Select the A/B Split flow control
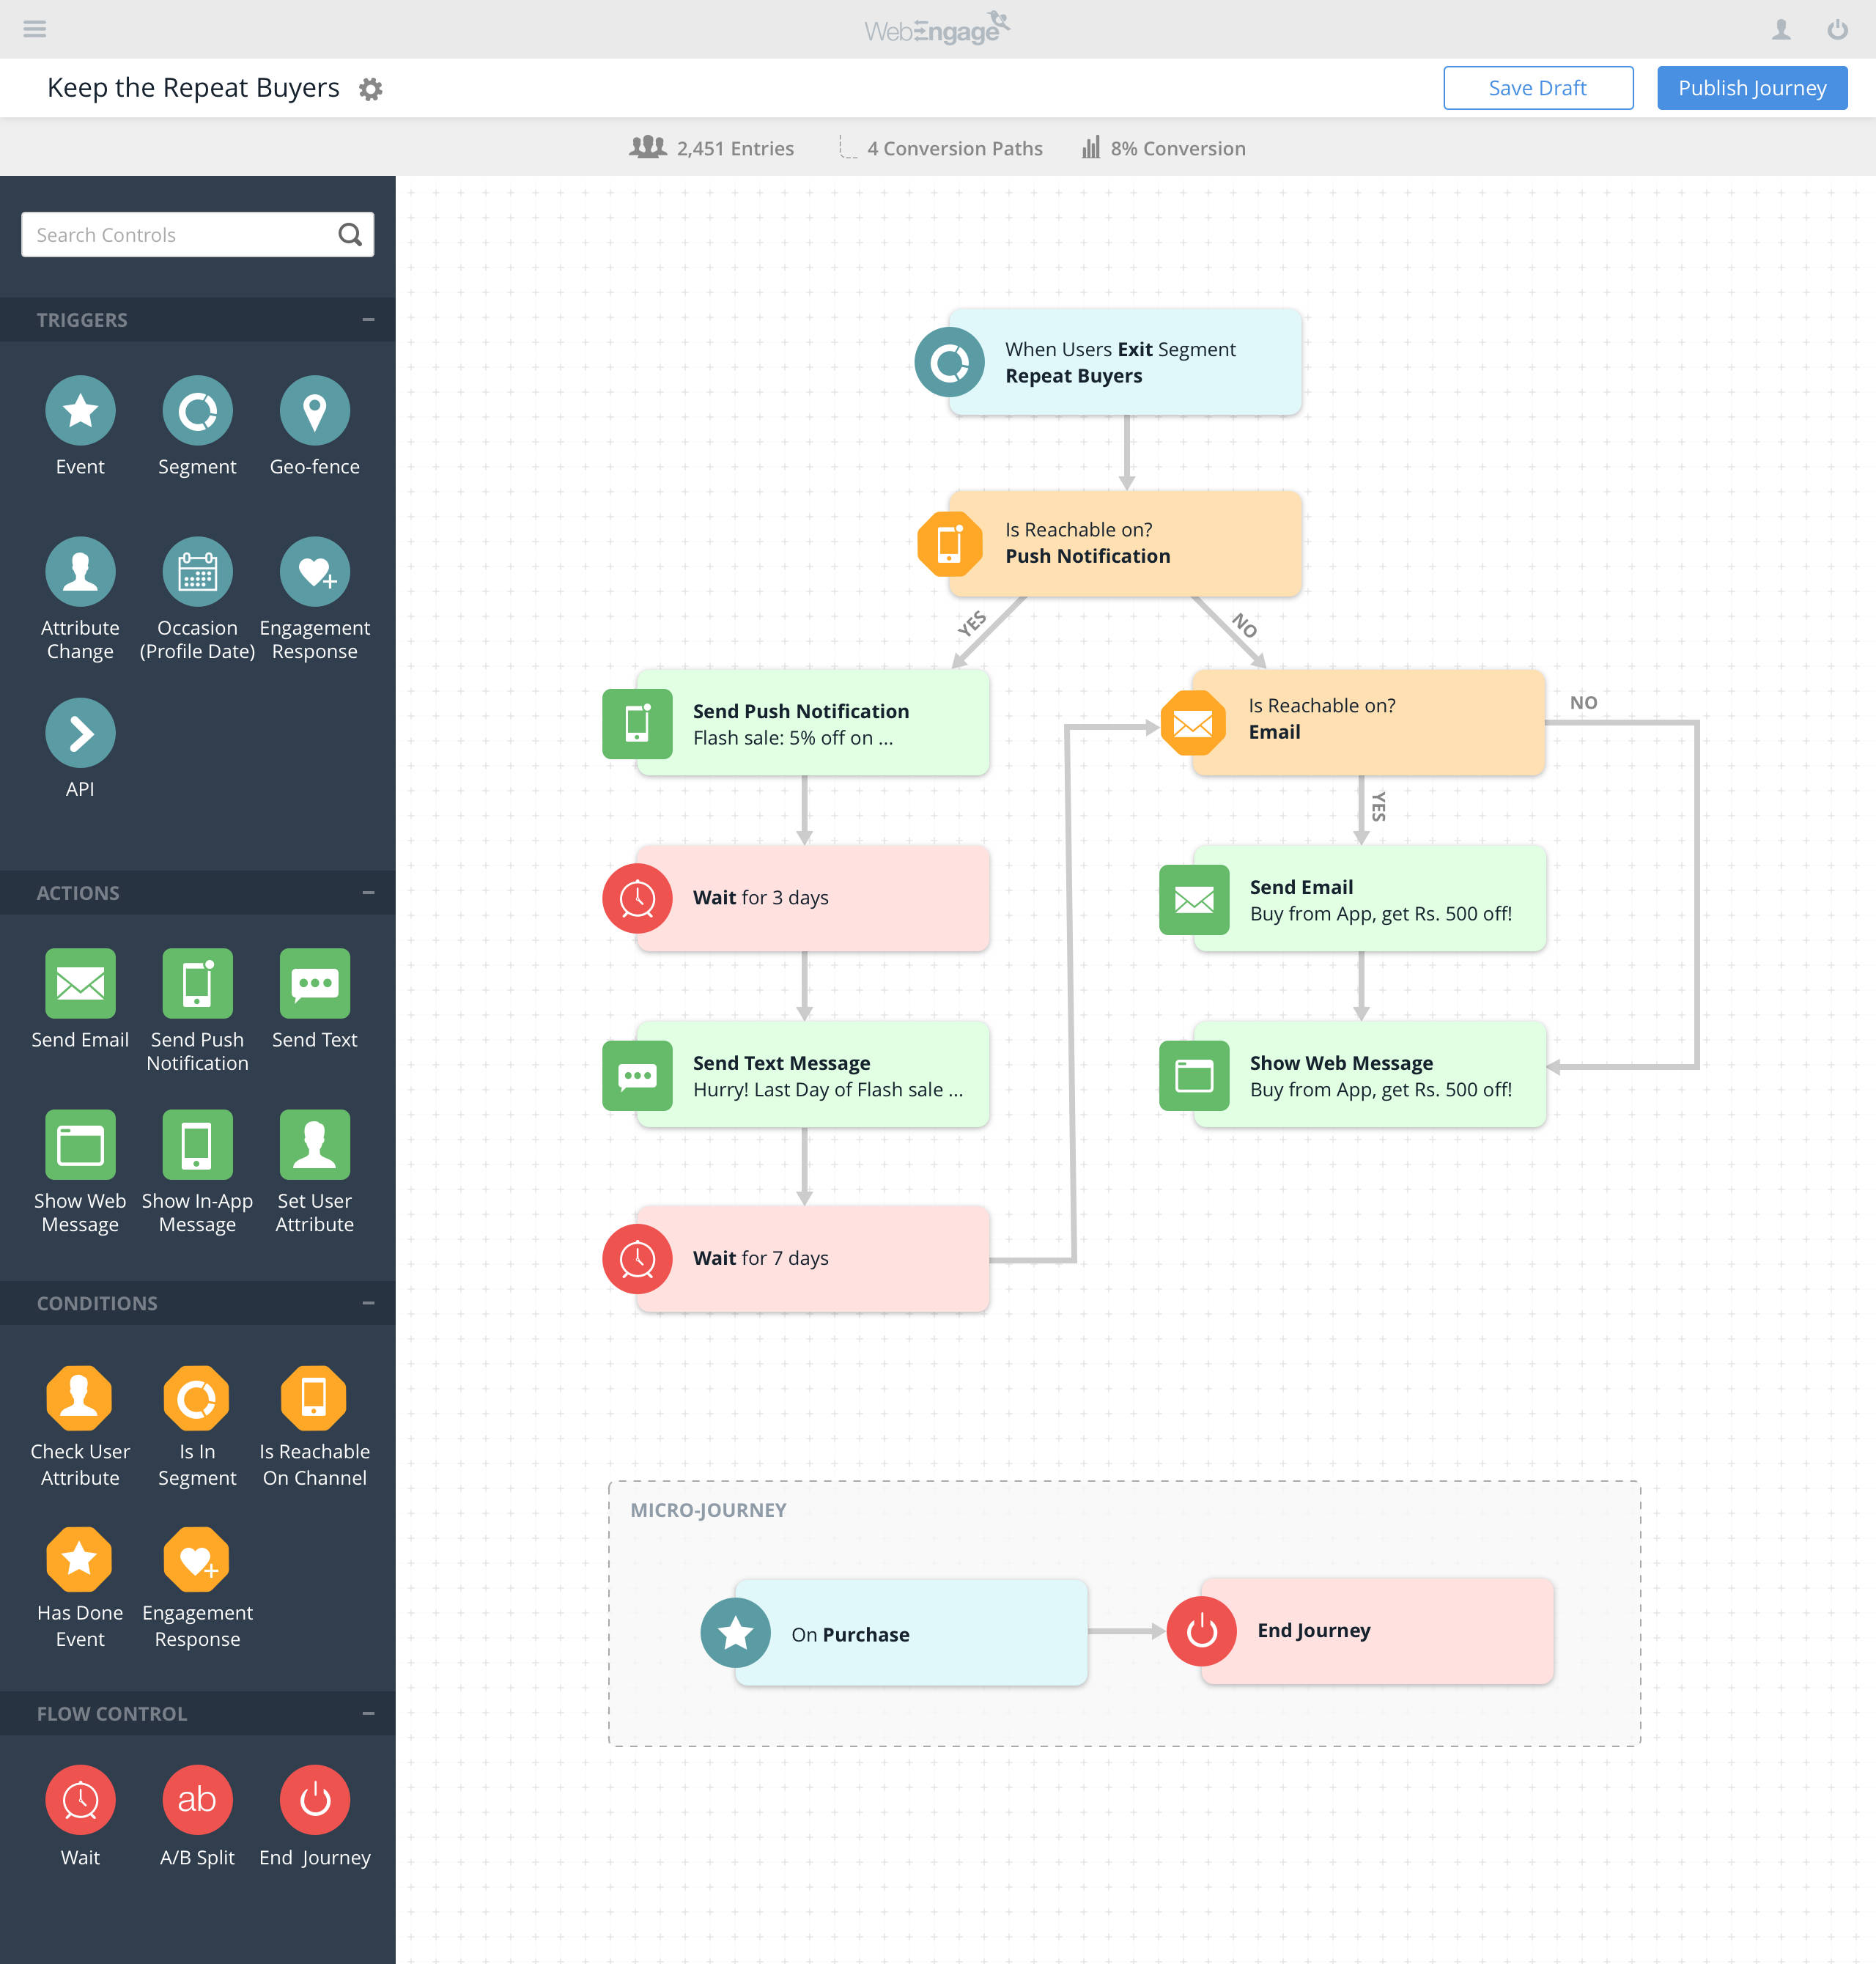The height and width of the screenshot is (1964, 1876). pos(197,1800)
